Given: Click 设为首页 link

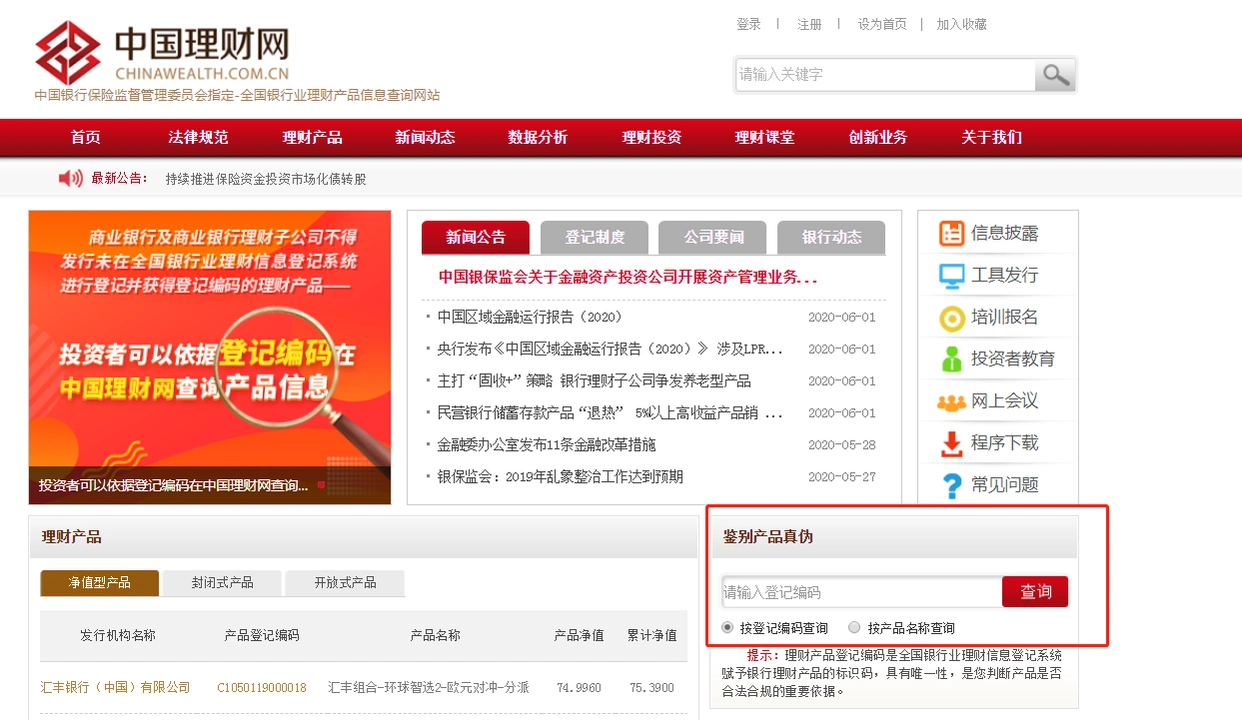Looking at the screenshot, I should coord(882,24).
